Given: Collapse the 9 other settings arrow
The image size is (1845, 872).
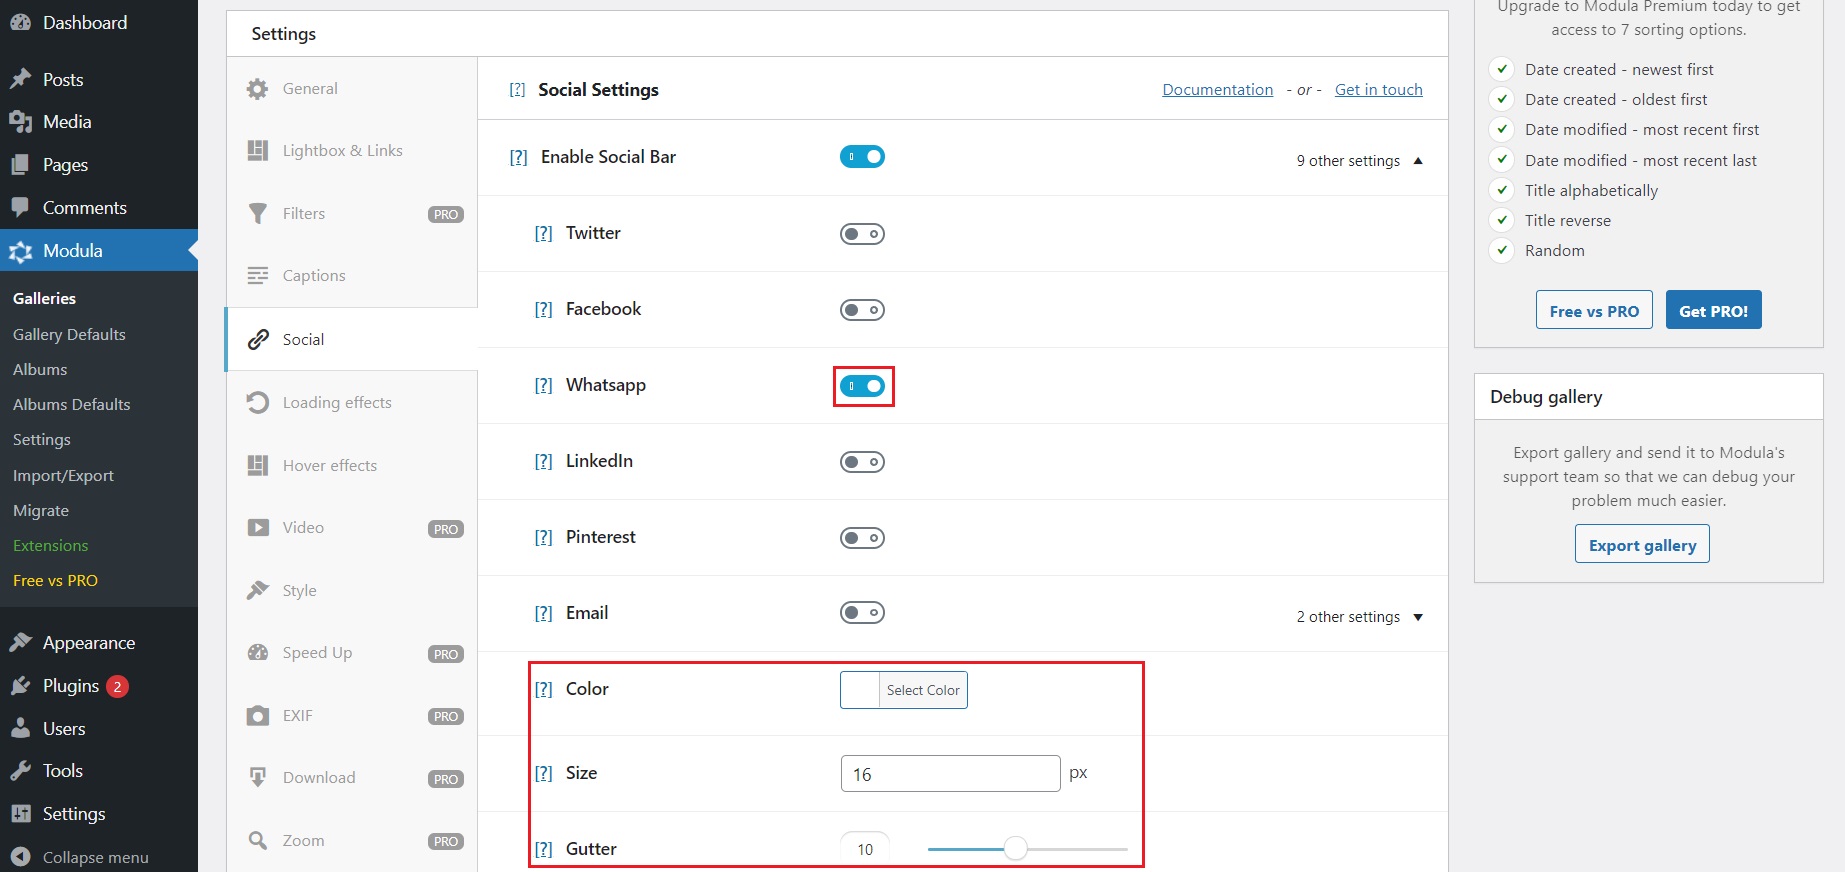Looking at the screenshot, I should (x=1418, y=161).
